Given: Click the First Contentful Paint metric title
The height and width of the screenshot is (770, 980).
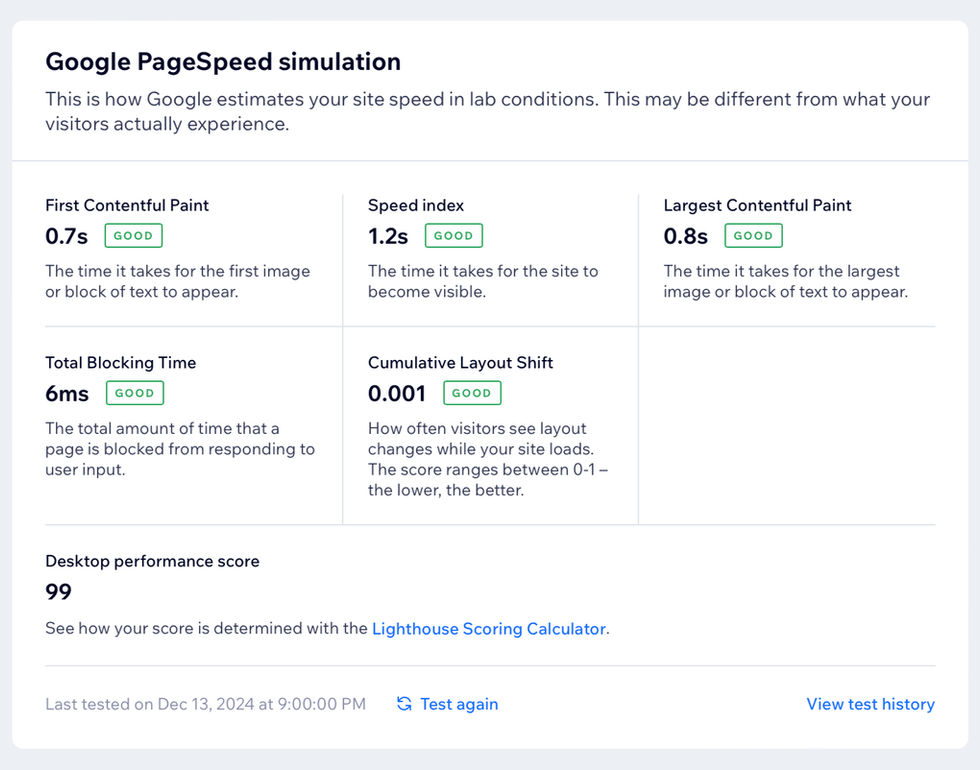Looking at the screenshot, I should tap(127, 205).
